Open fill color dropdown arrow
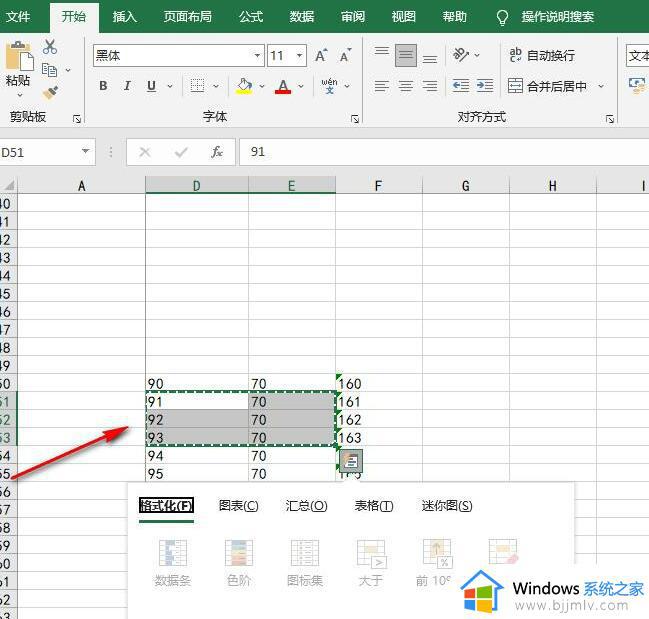The width and height of the screenshot is (649, 619). (262, 86)
